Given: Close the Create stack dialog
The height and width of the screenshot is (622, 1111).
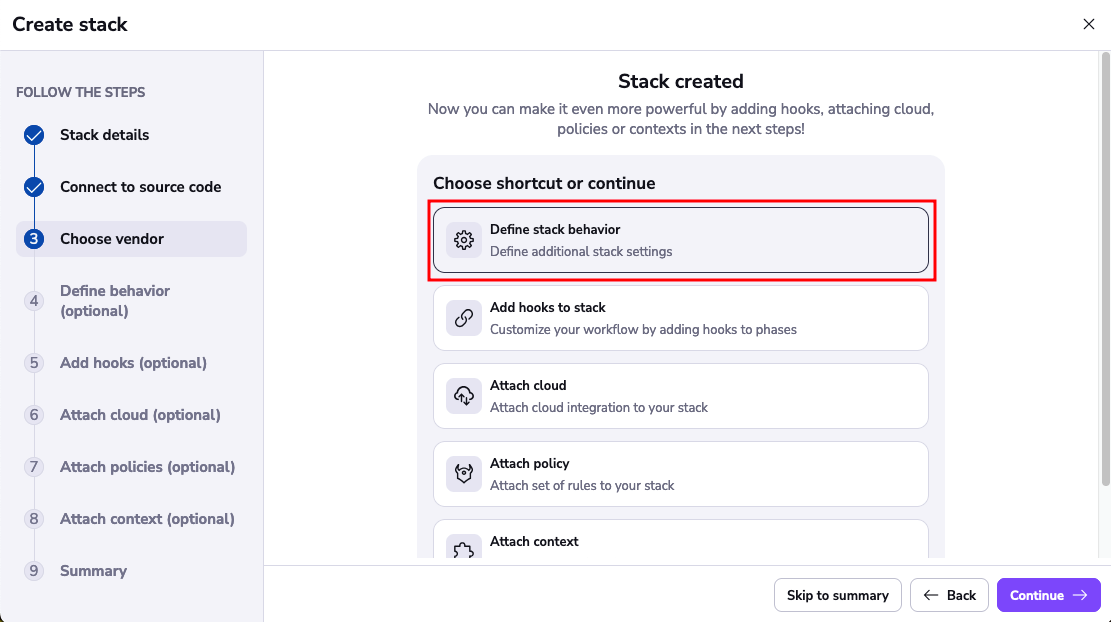Looking at the screenshot, I should pos(1089,24).
